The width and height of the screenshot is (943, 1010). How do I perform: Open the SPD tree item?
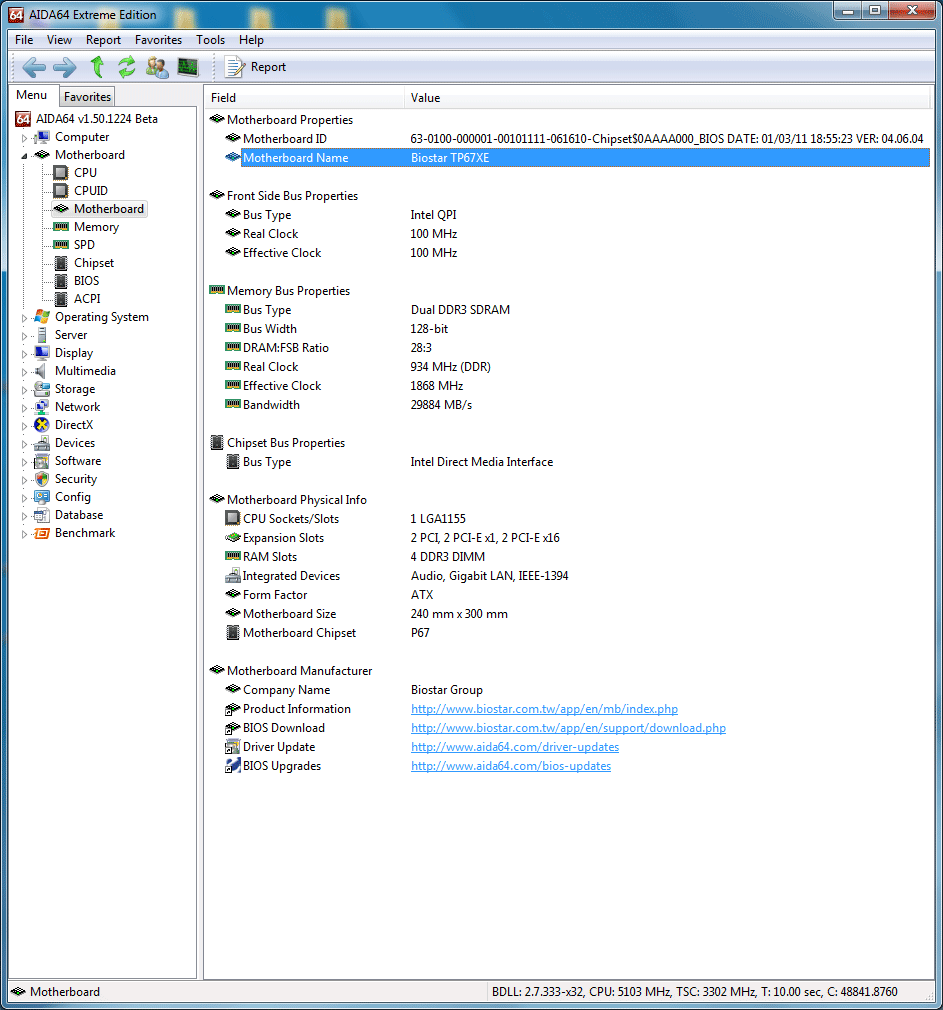coord(84,245)
